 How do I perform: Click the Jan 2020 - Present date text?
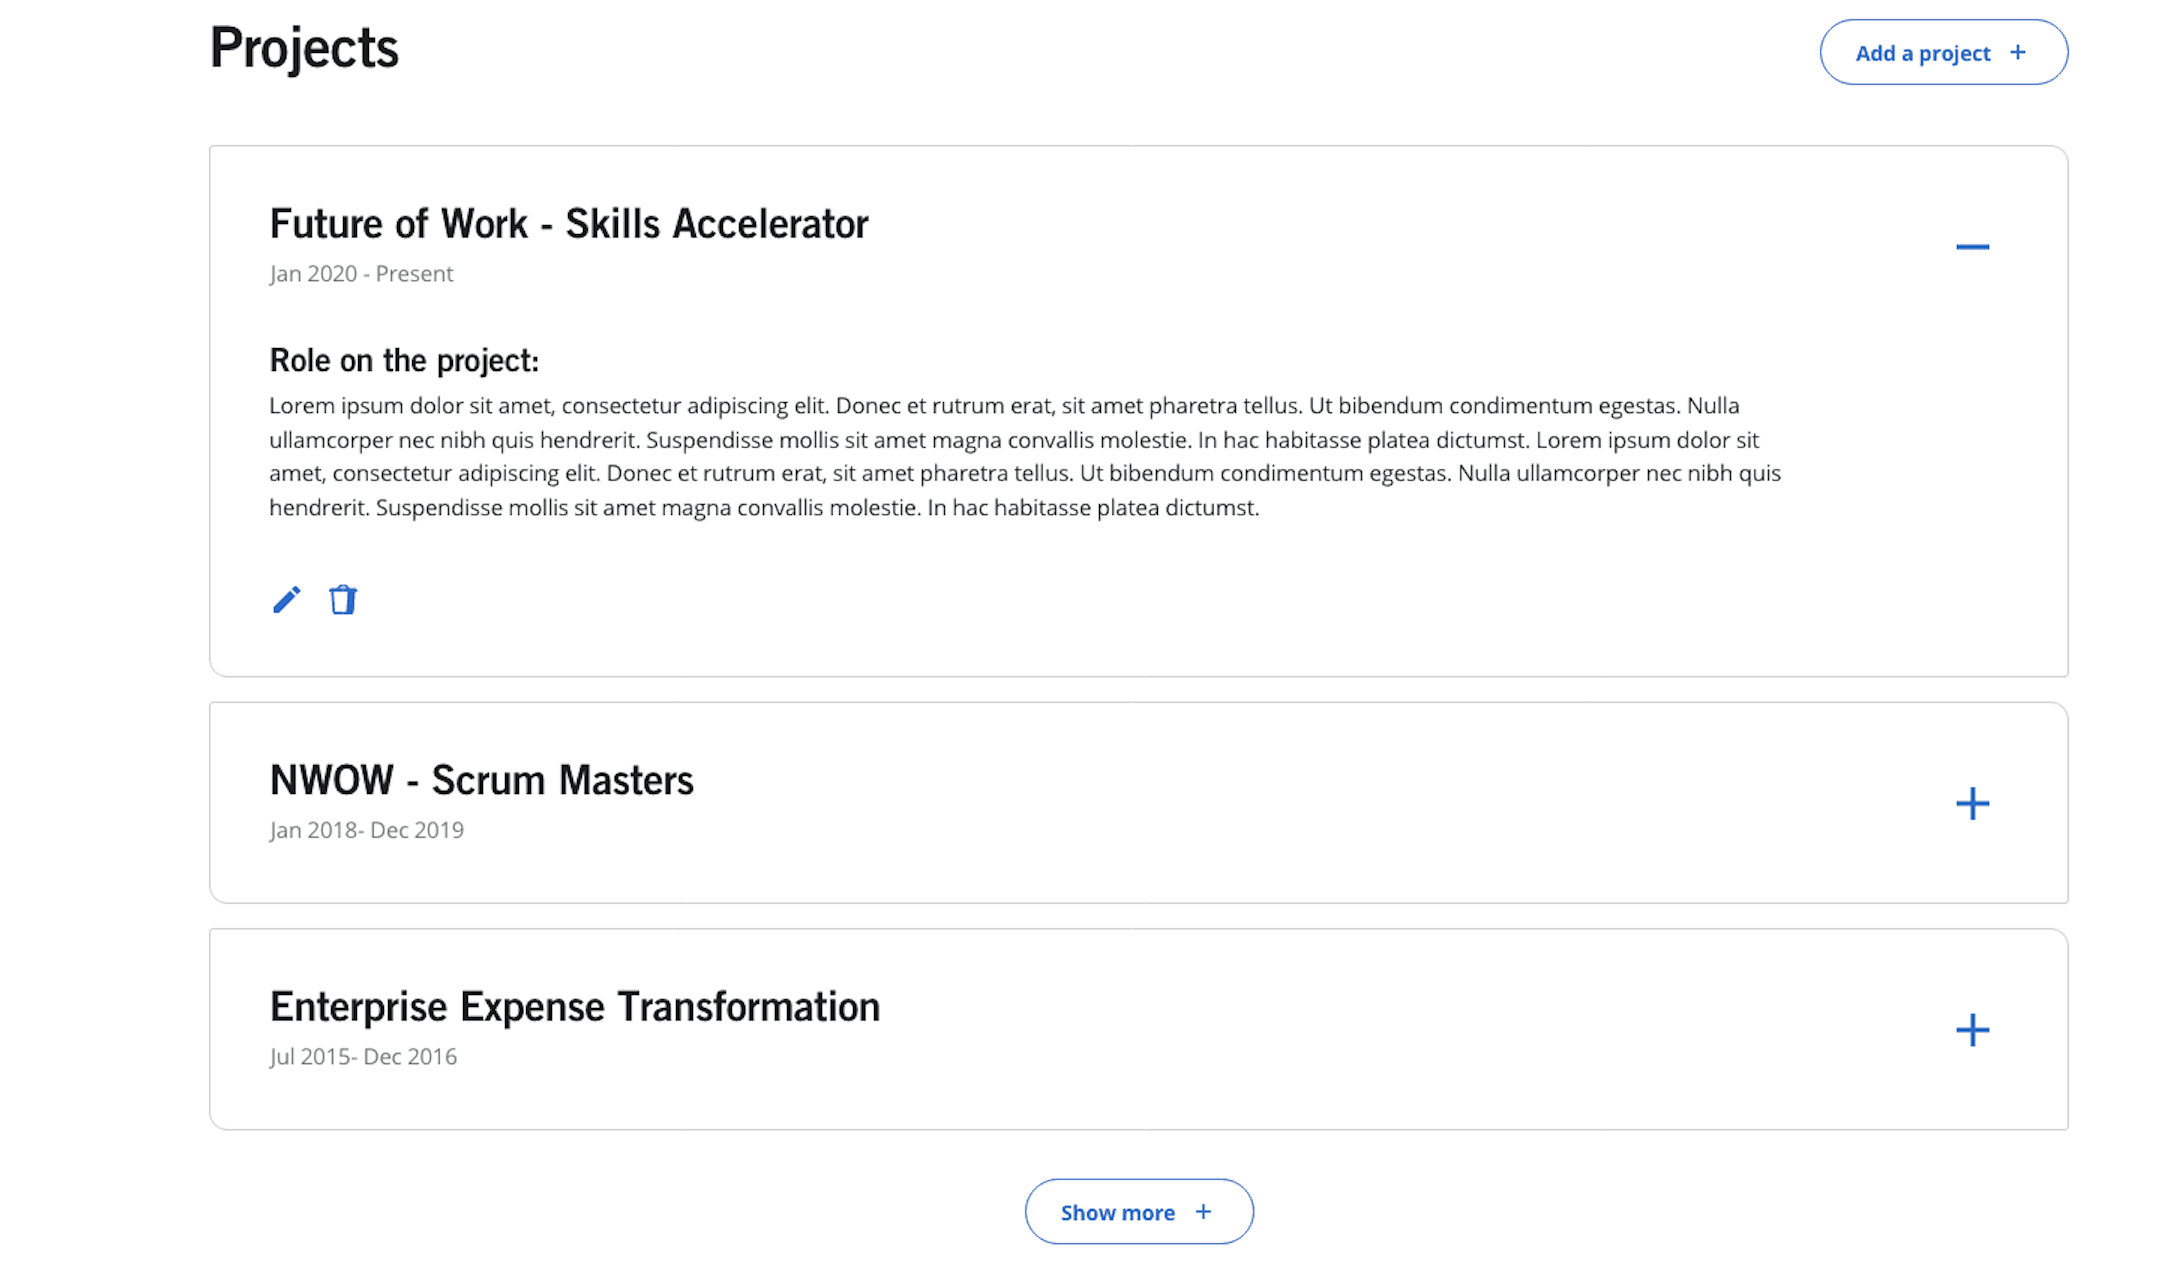pos(361,274)
